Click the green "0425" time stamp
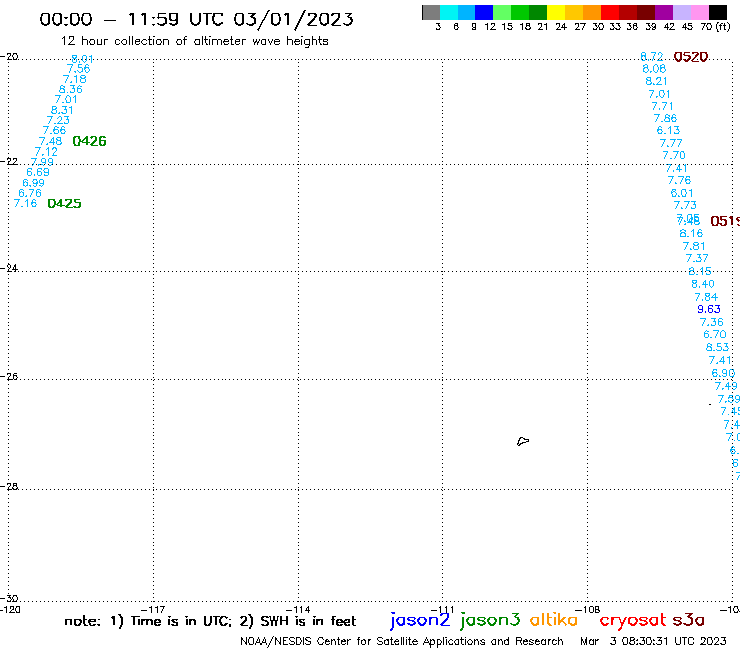 (64, 203)
